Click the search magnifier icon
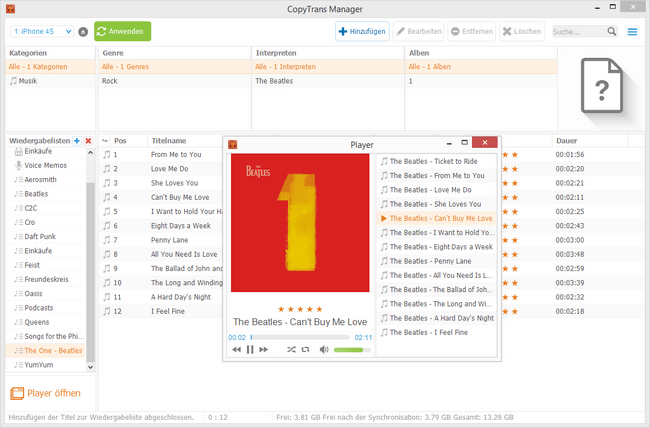The image size is (650, 428). [x=612, y=32]
